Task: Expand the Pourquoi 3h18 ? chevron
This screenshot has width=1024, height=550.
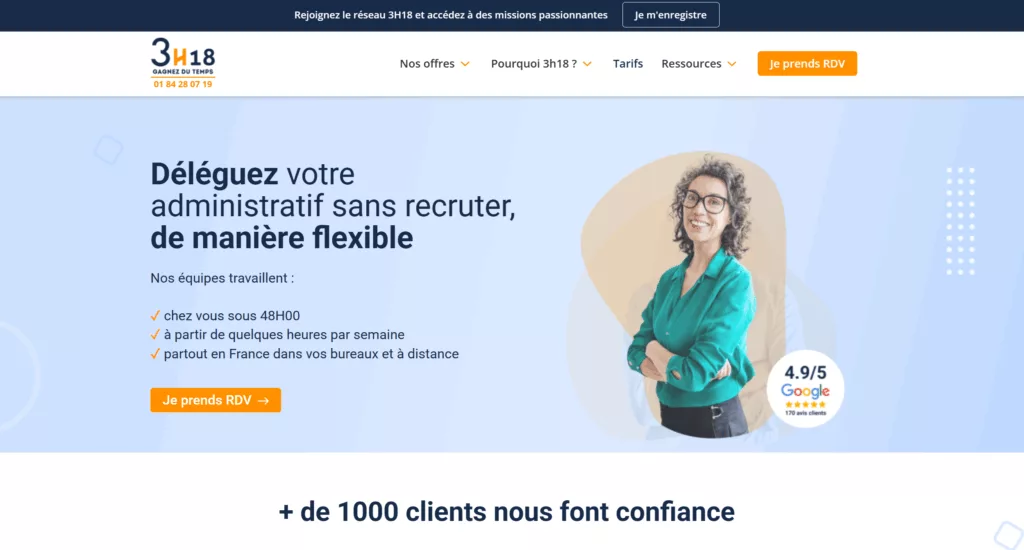Action: point(587,64)
